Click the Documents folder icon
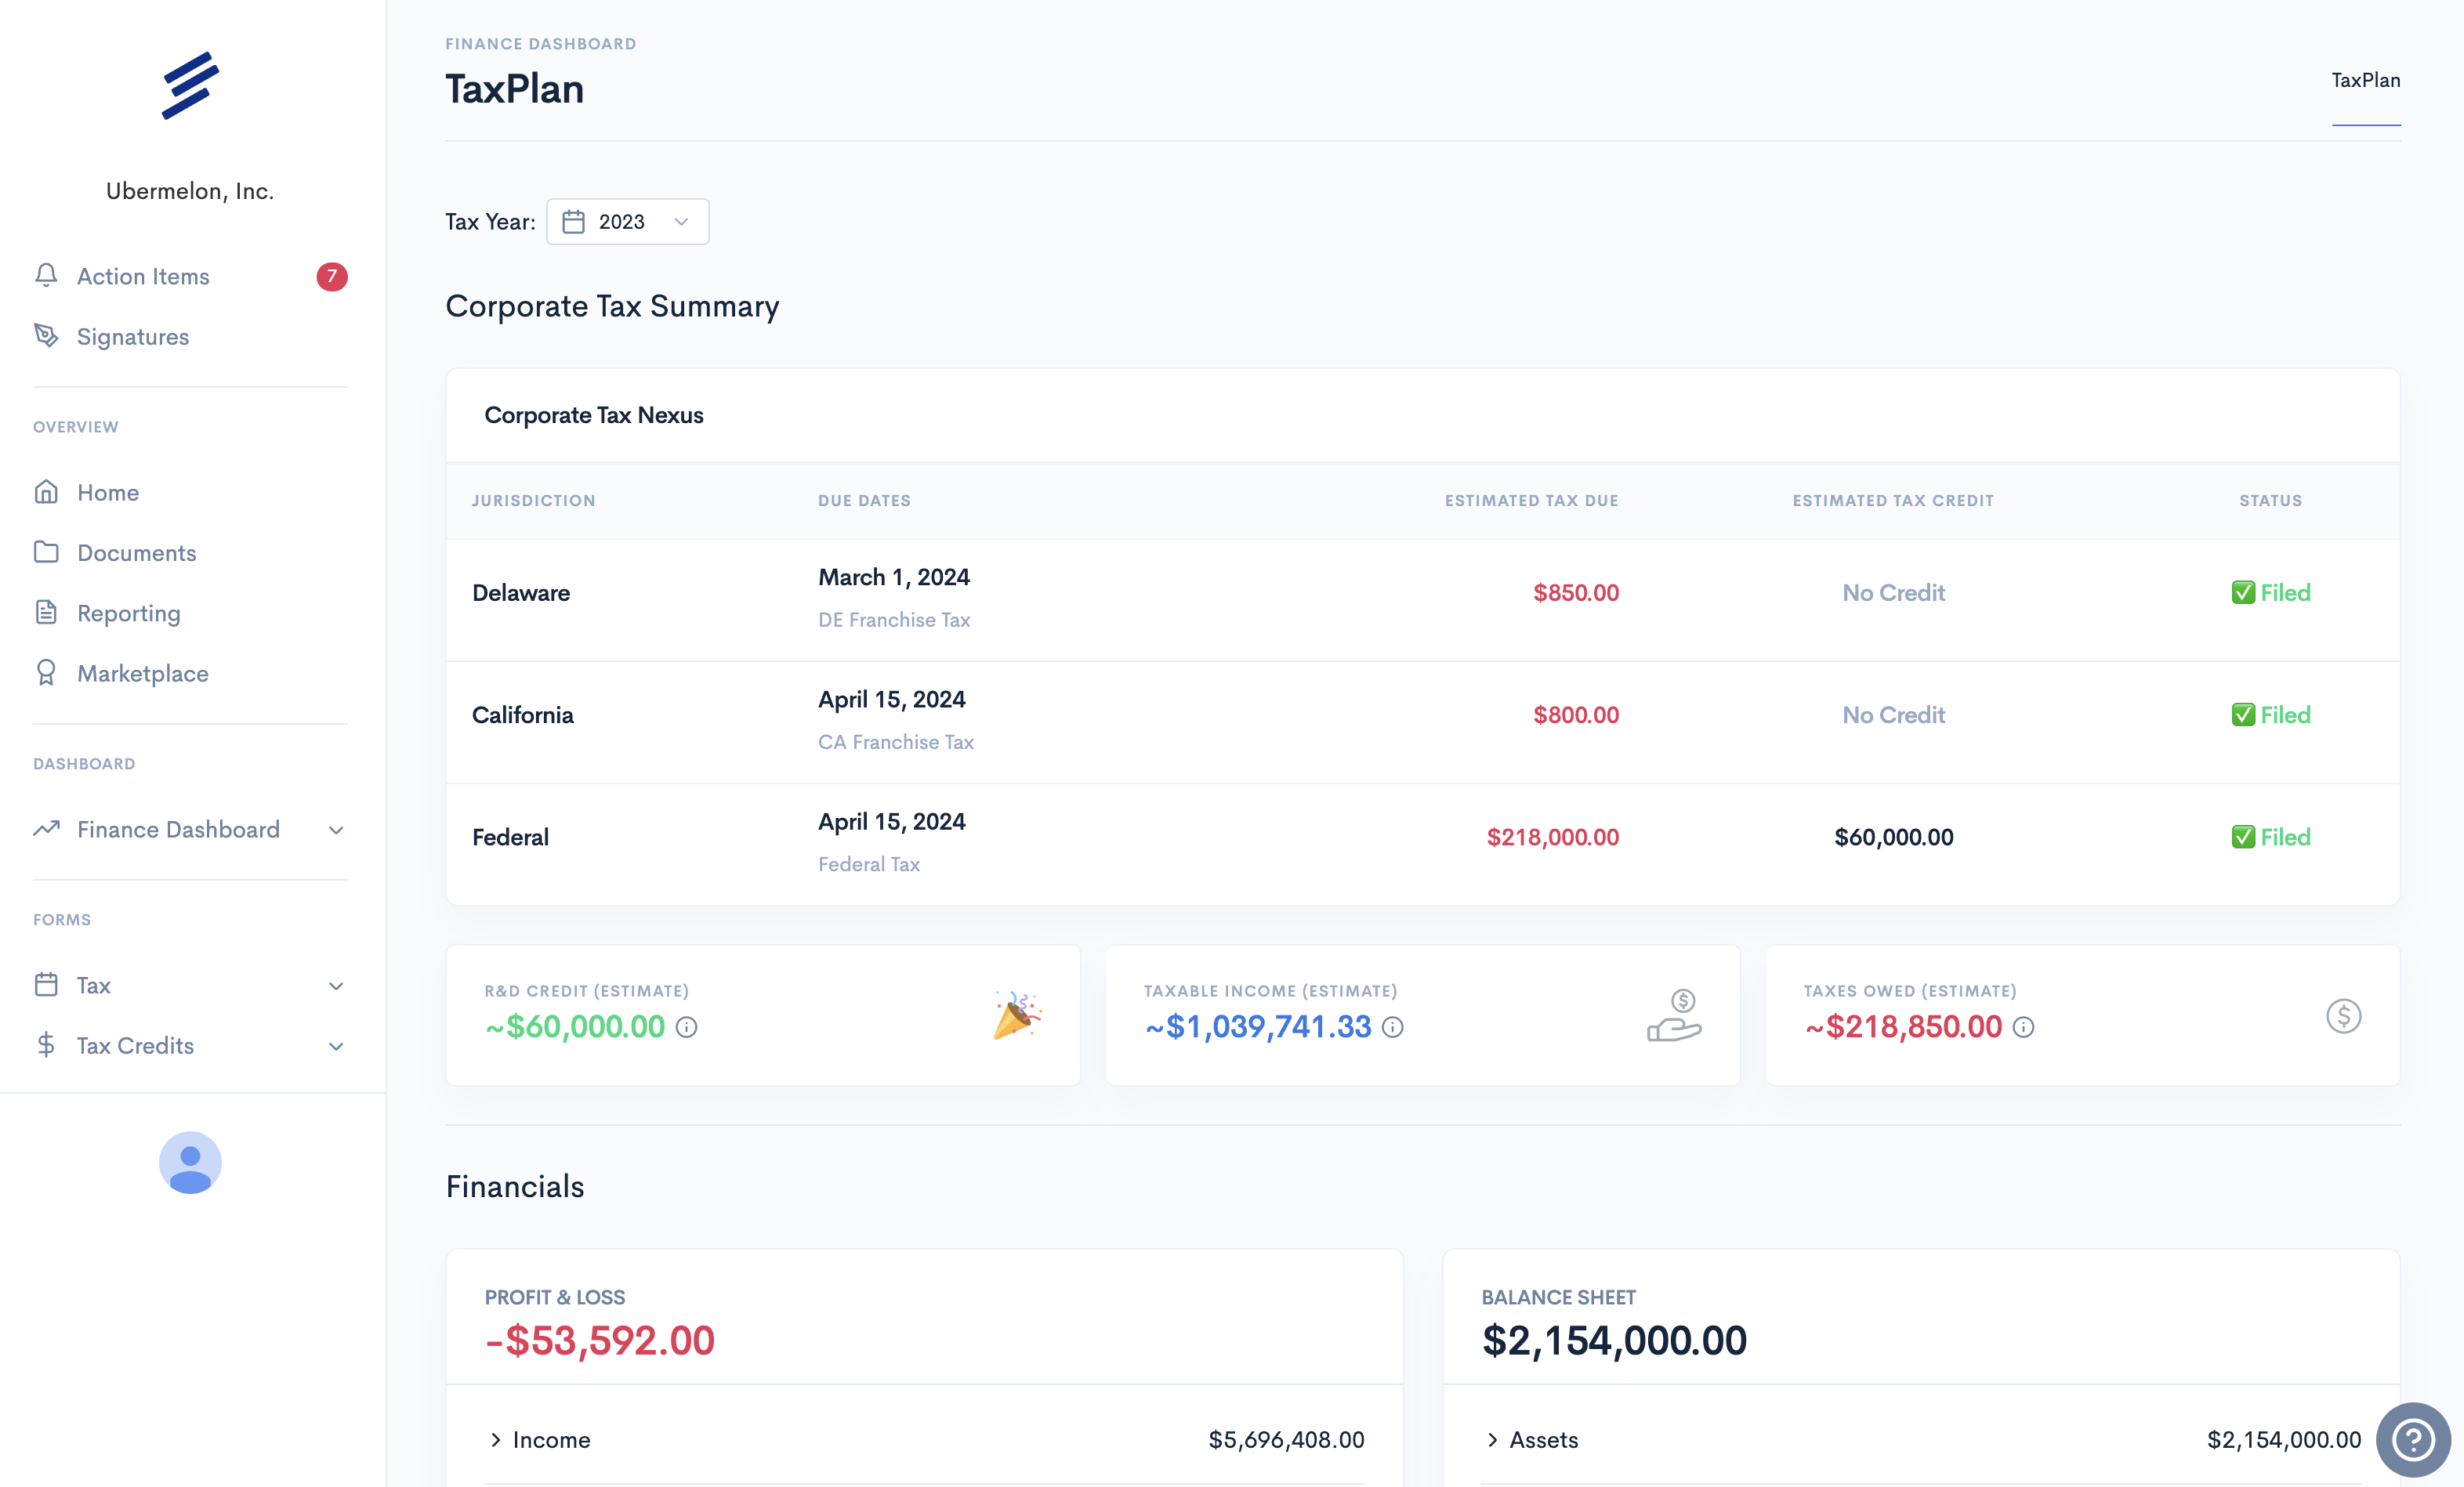Screen dimensions: 2464x1487 click(x=46, y=552)
